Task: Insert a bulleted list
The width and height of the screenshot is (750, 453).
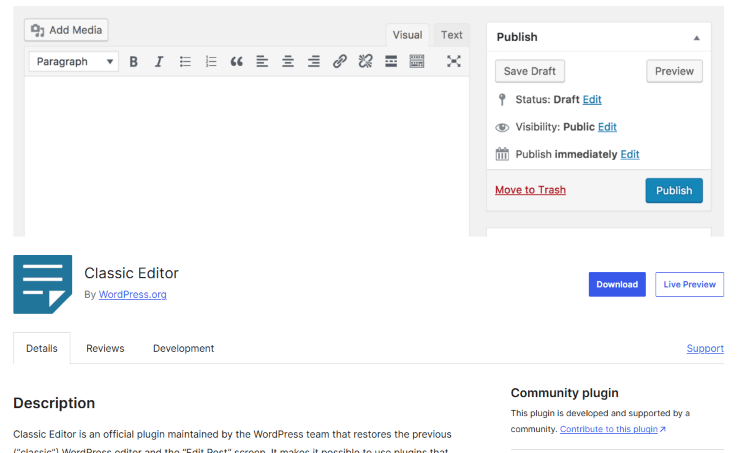Action: coord(185,62)
